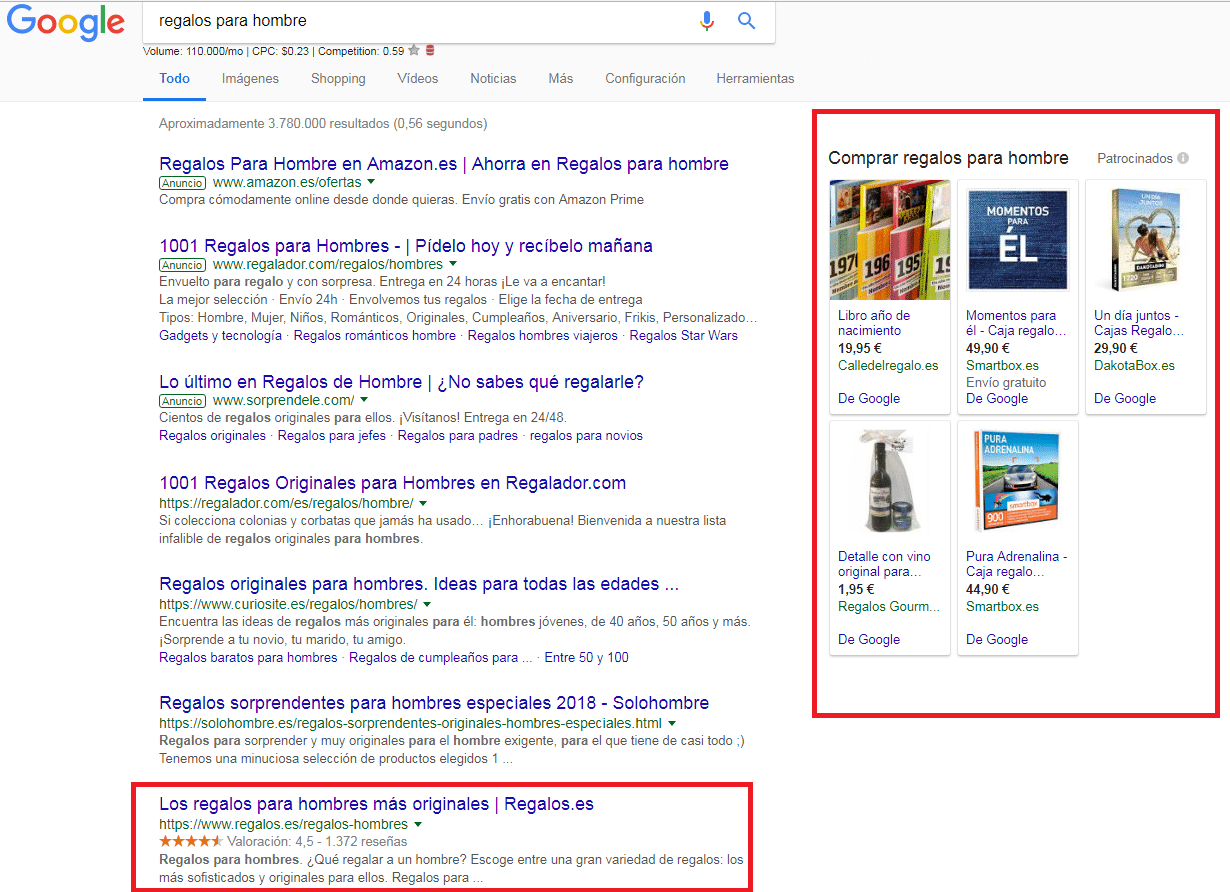The width and height of the screenshot is (1230, 892).
Task: Open 'Lo último en Regalos de Hombre' ad
Action: click(x=401, y=382)
